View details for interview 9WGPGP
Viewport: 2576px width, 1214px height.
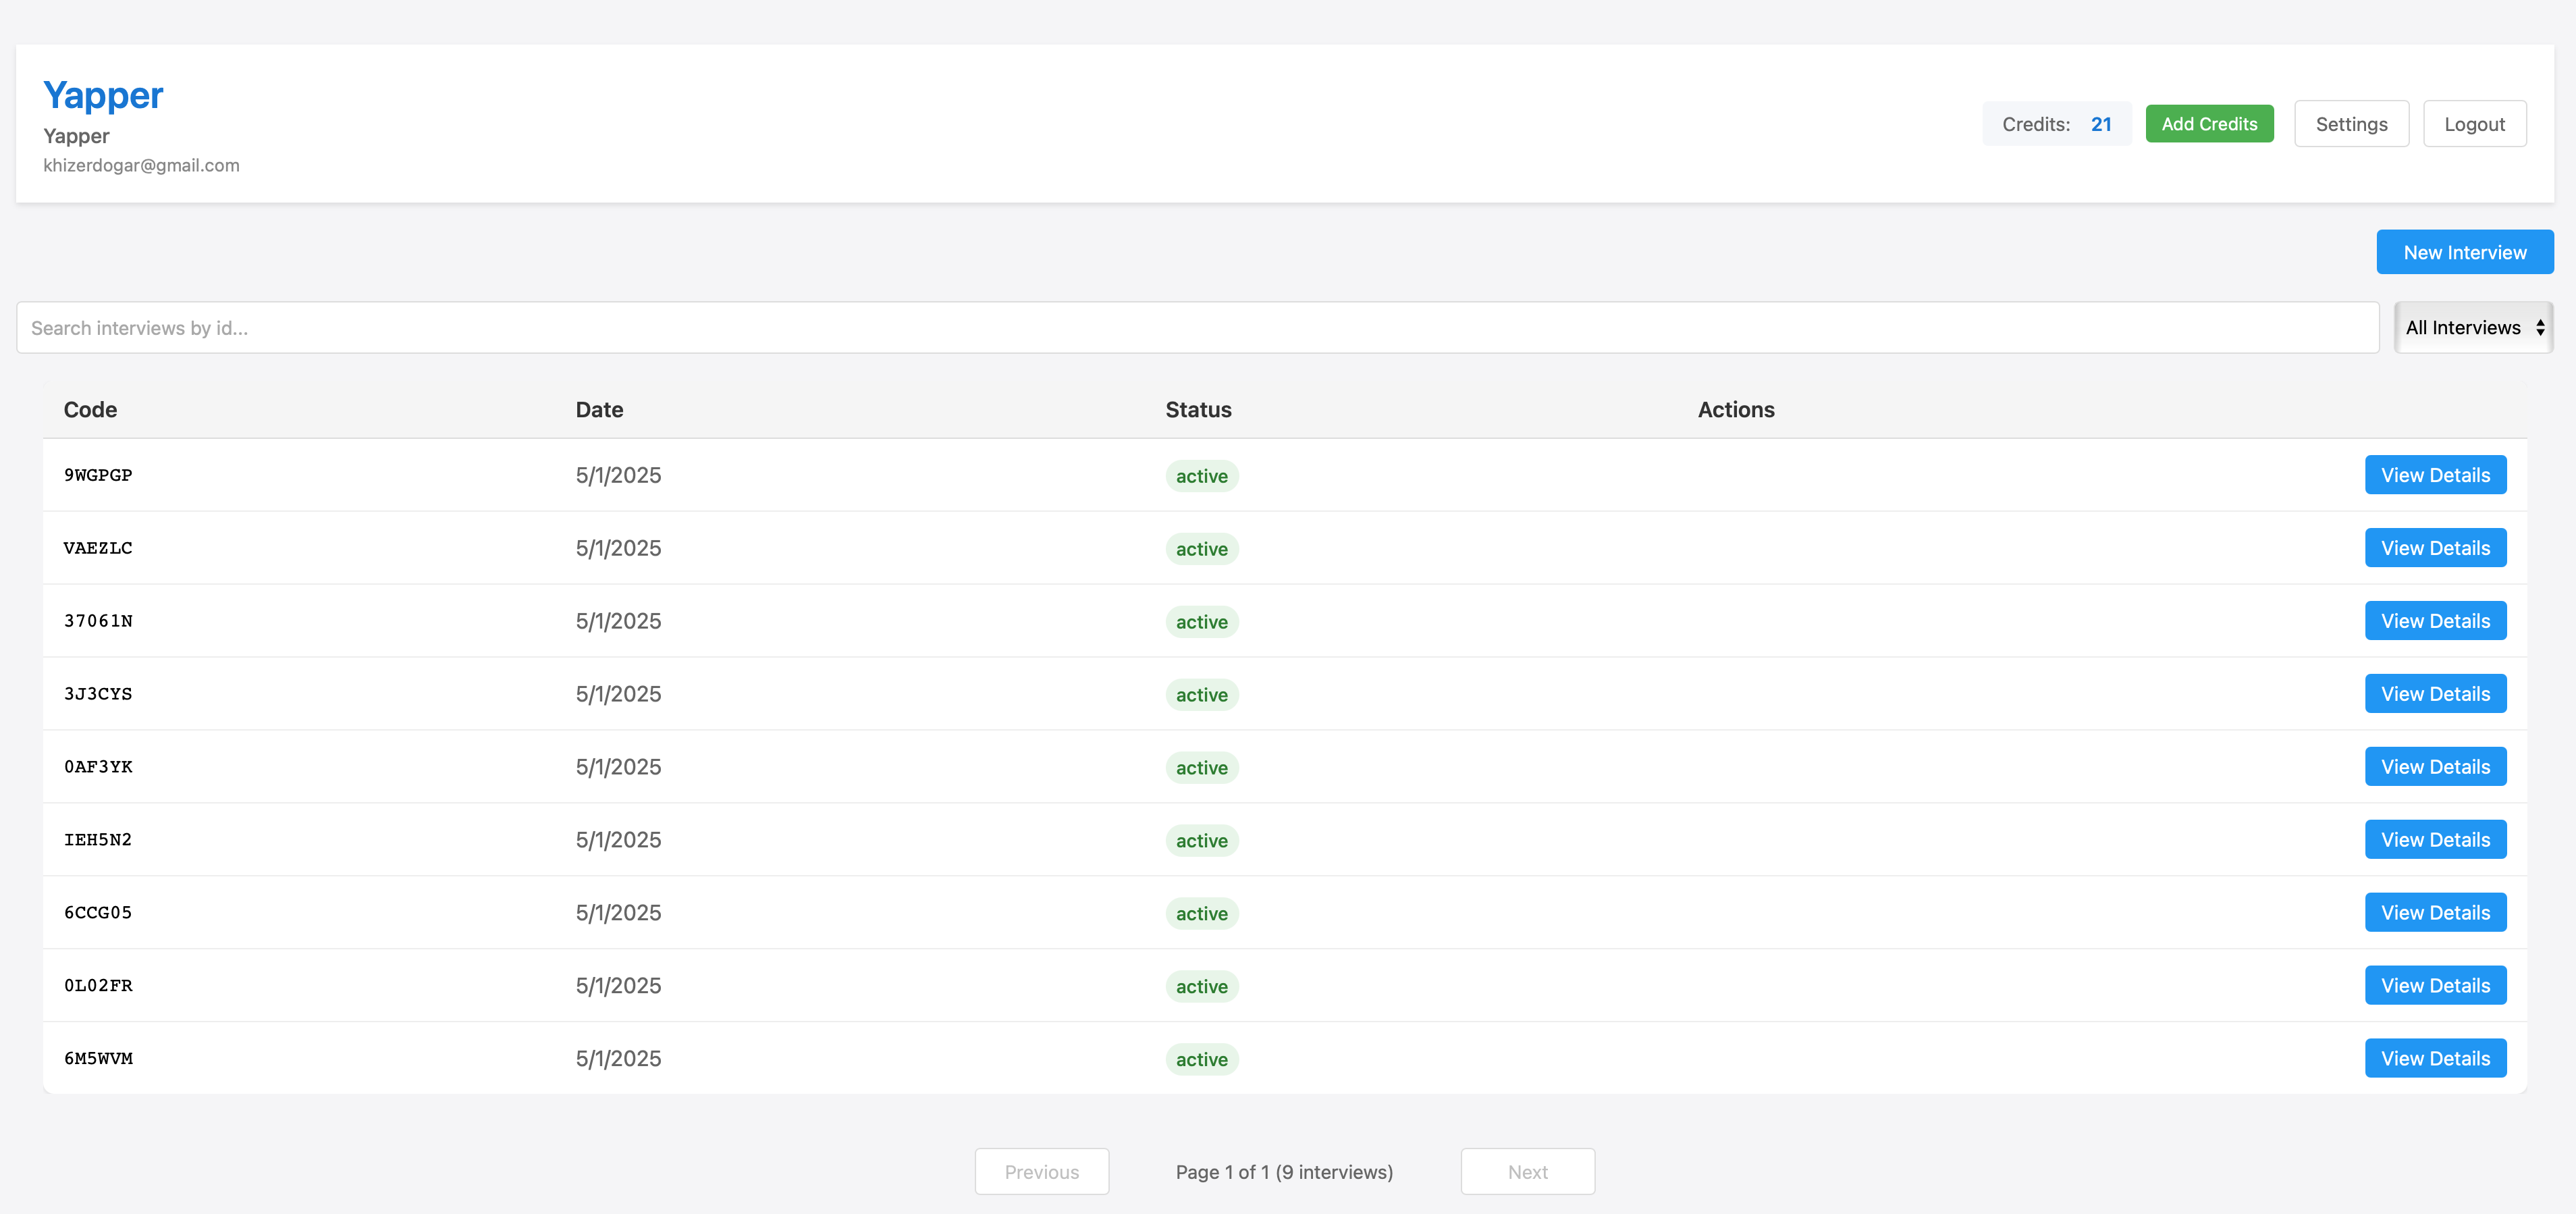[x=2434, y=475]
